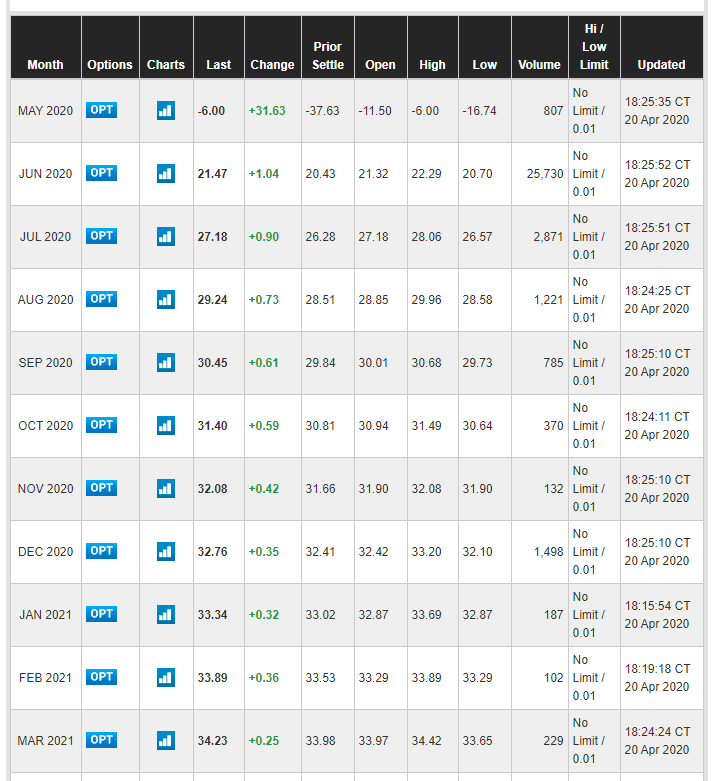Click the Low column header
Screen dimensions: 711x781
485,47
